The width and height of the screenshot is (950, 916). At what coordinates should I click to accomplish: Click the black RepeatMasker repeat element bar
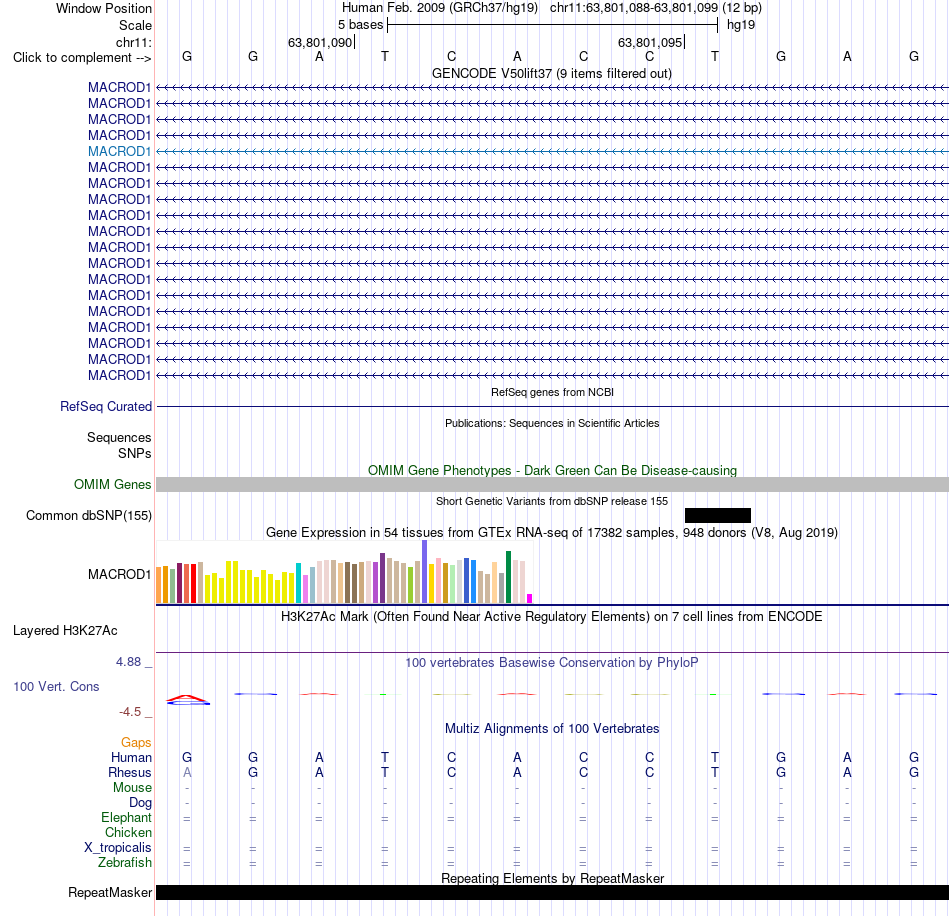point(553,892)
